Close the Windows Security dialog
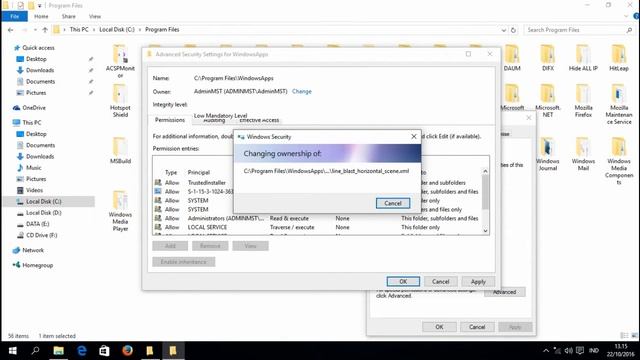The image size is (640, 360). pos(413,136)
